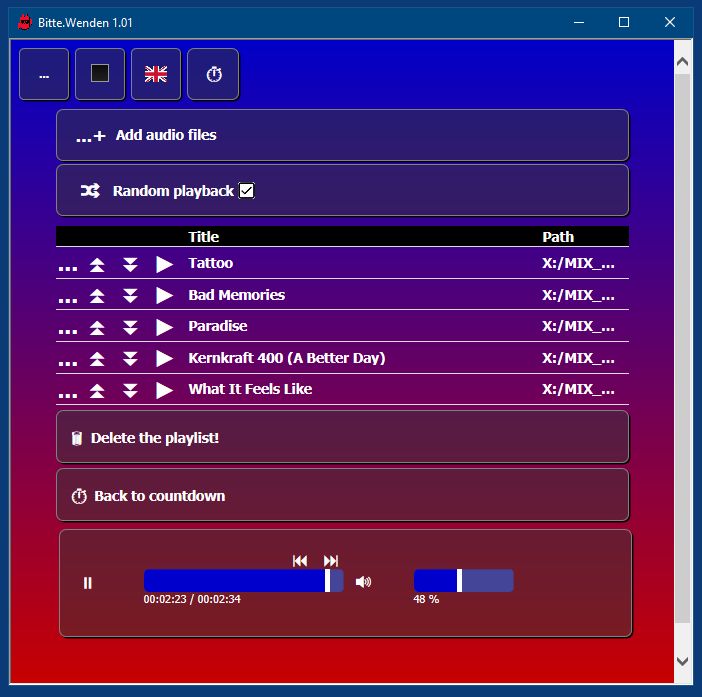Click the track progress seek bar
The width and height of the screenshot is (702, 697).
click(244, 581)
